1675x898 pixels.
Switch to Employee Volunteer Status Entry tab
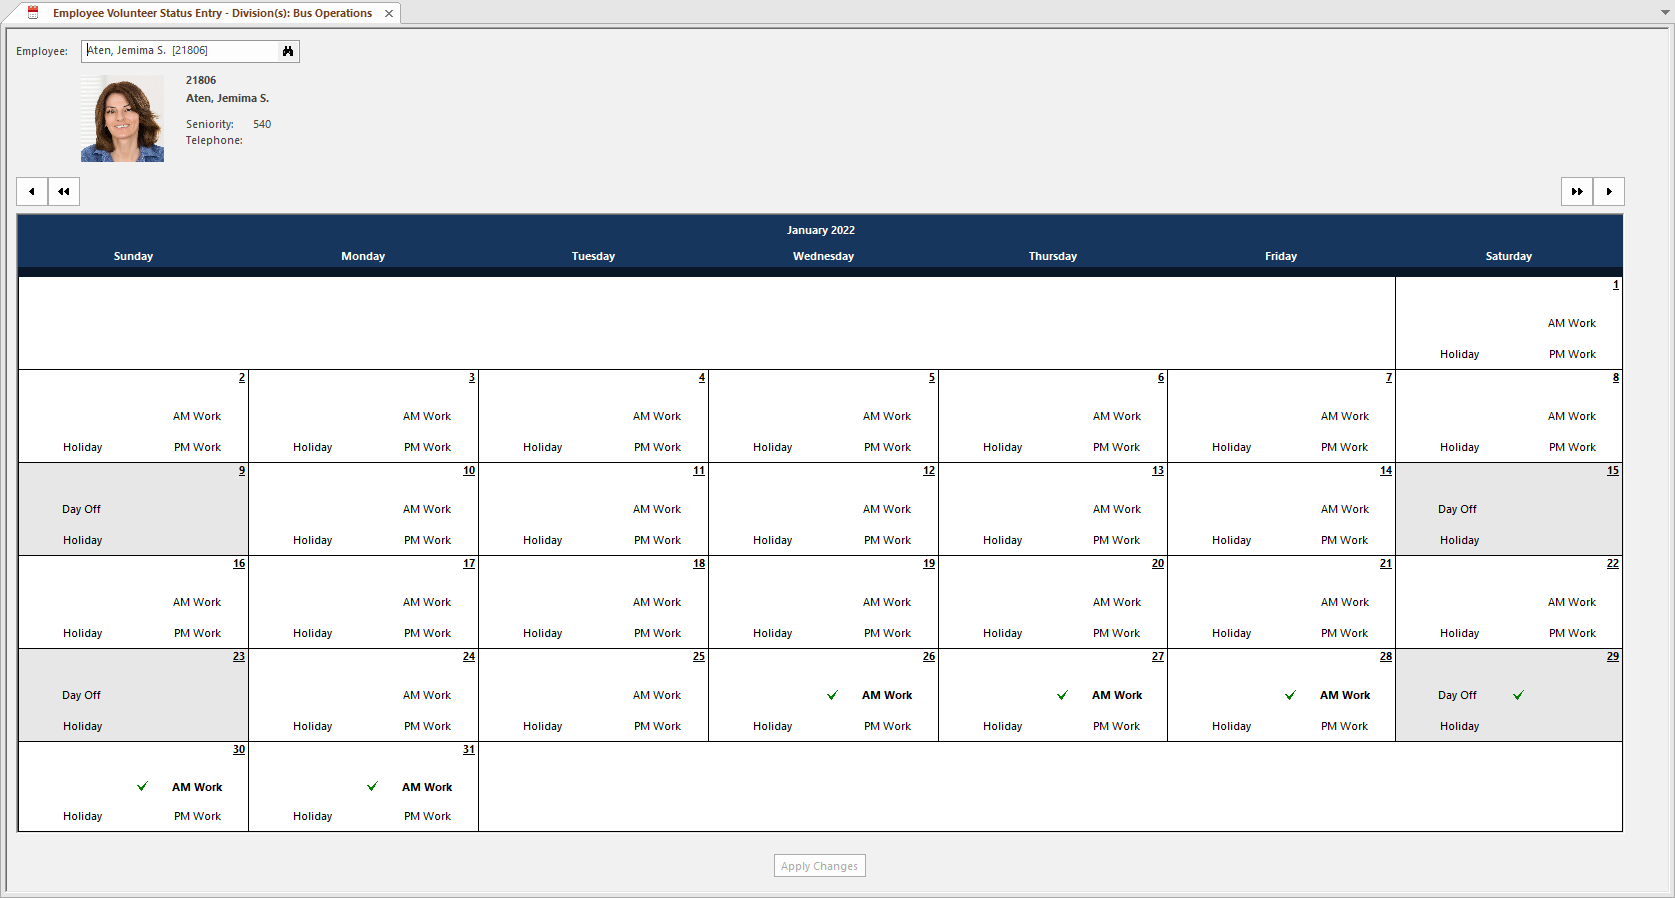pyautogui.click(x=212, y=14)
